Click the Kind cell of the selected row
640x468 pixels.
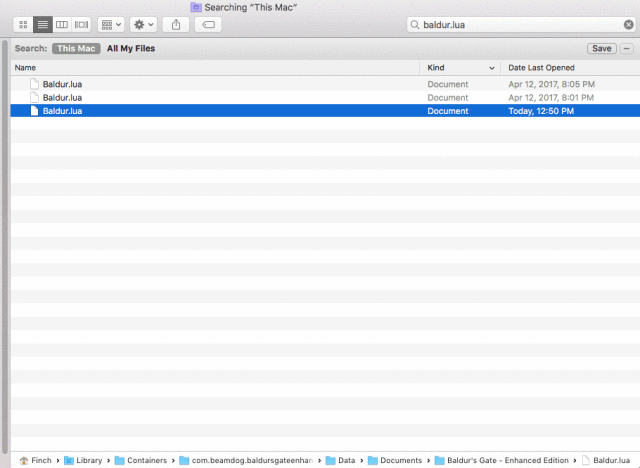(448, 111)
